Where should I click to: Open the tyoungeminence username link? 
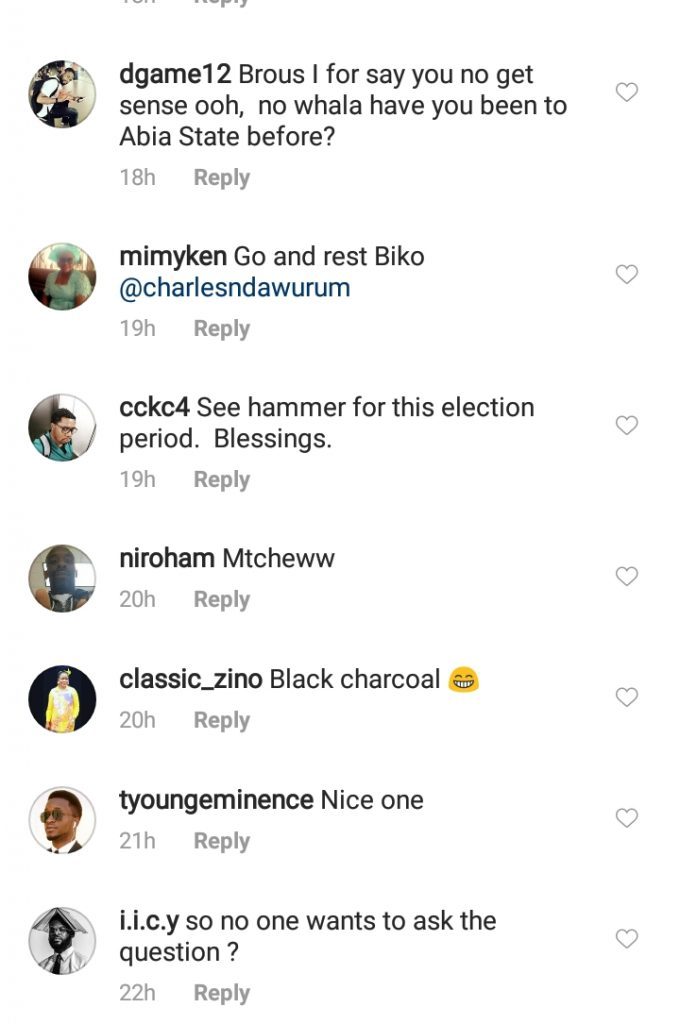[216, 801]
